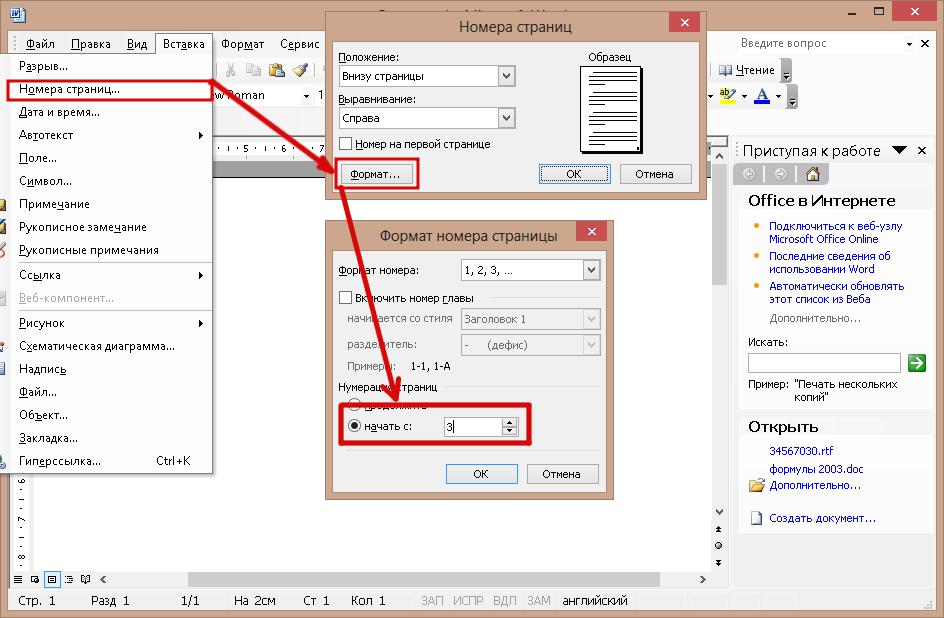The width and height of the screenshot is (944, 618).
Task: Open the font name dropdown arrow
Action: pos(306,96)
